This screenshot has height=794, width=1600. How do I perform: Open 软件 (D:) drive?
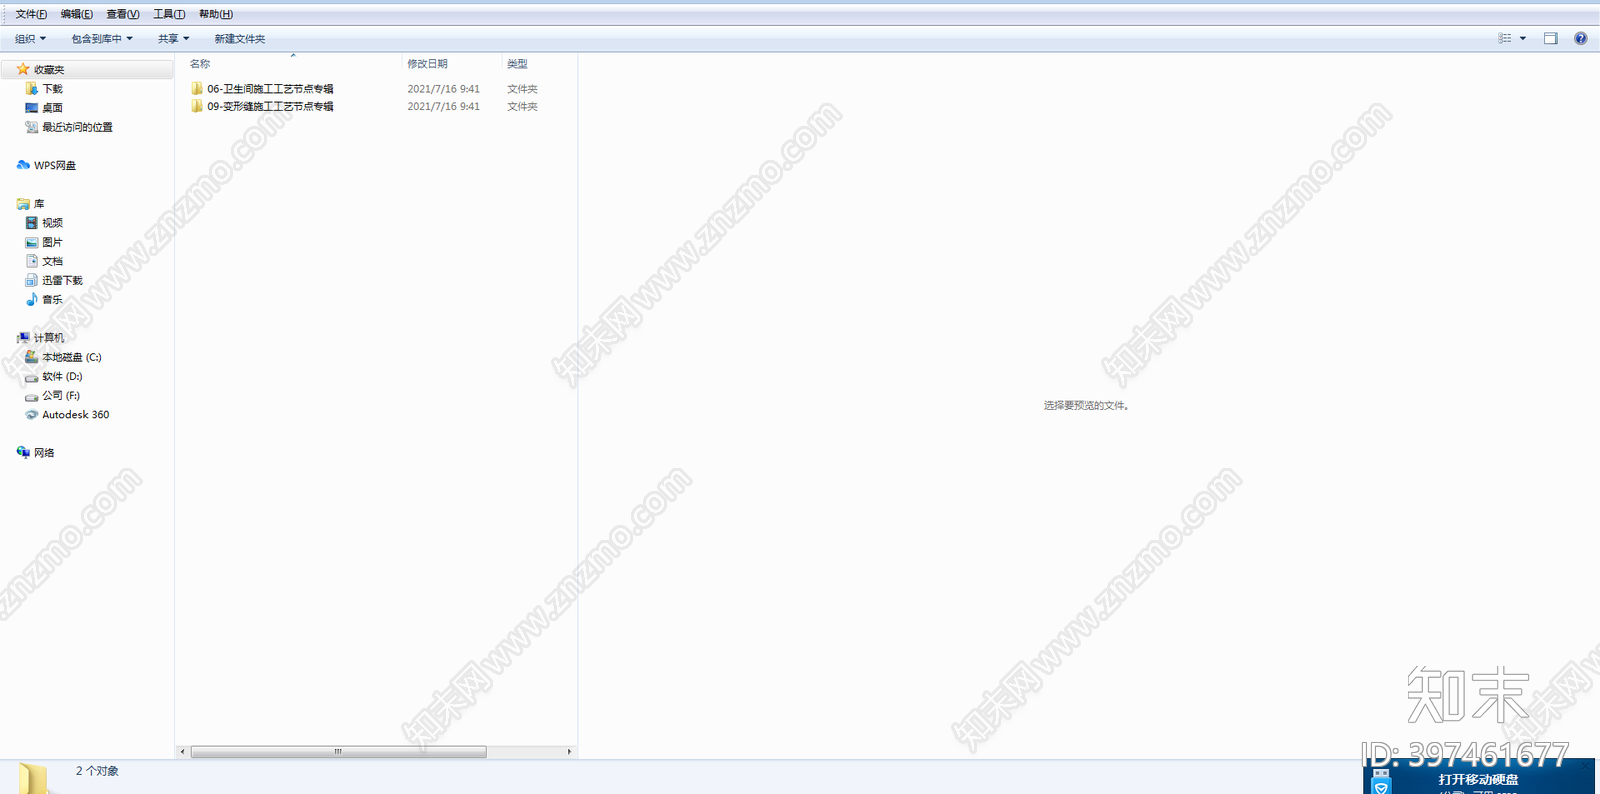pos(62,376)
